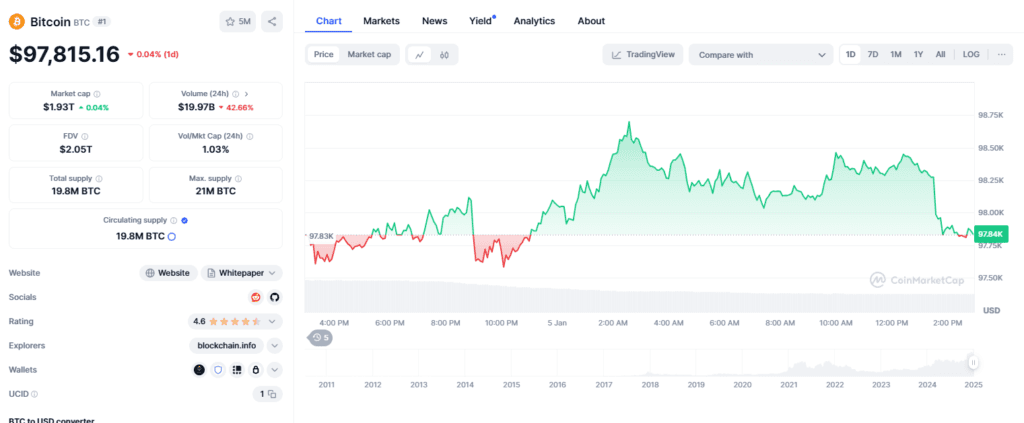Click the blue verified badge near Circulating supply
This screenshot has width=1024, height=423.
click(184, 221)
